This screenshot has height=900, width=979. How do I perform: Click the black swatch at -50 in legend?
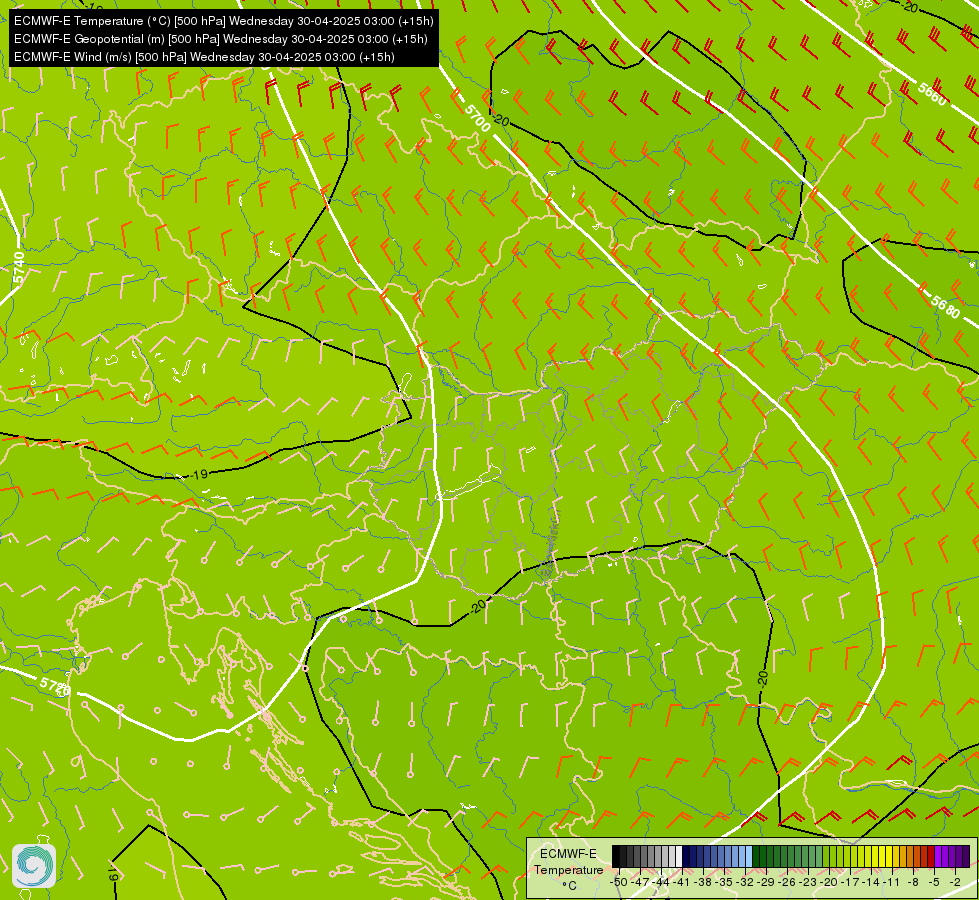(616, 856)
